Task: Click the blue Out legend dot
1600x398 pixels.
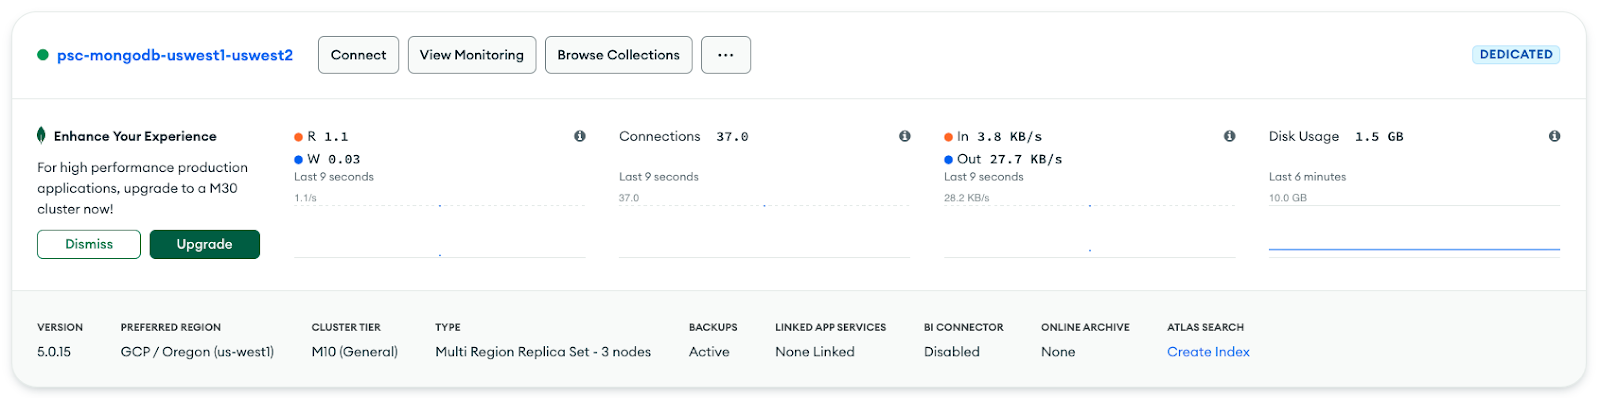Action: 949,159
